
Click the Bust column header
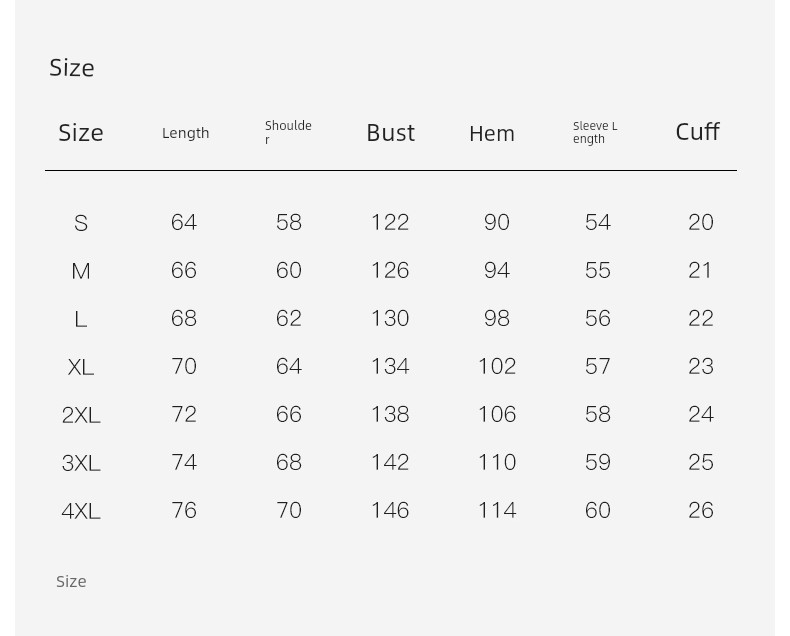point(390,133)
